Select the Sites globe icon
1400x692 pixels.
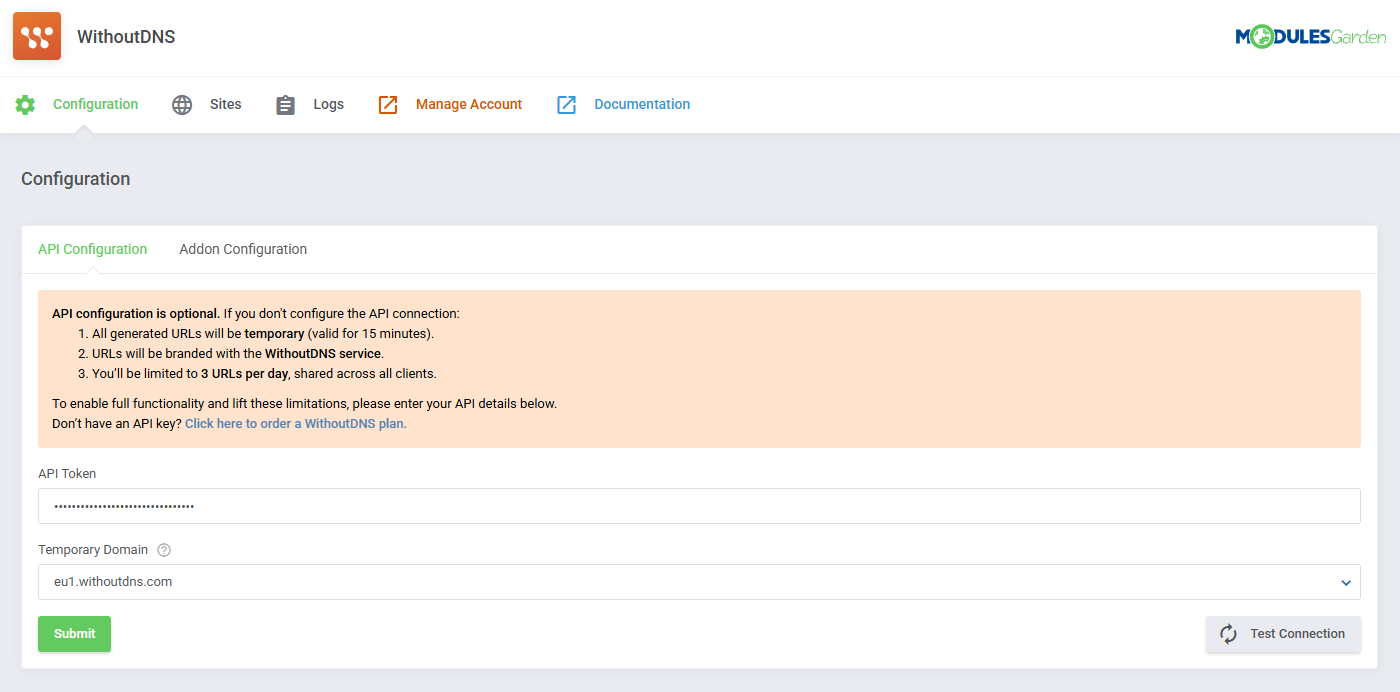[181, 104]
